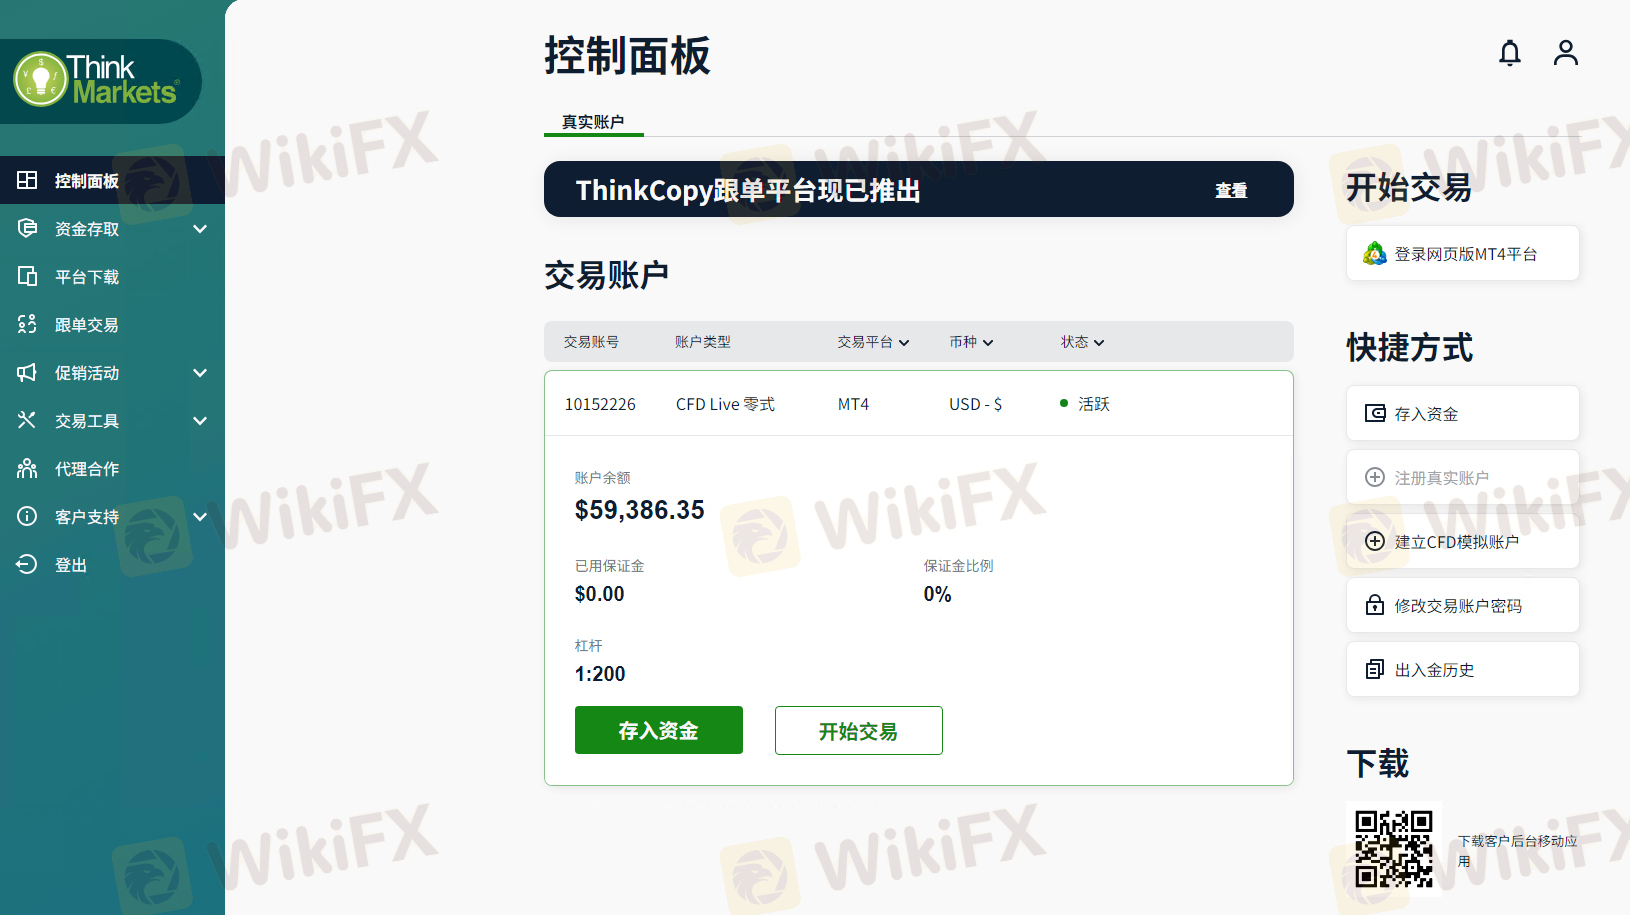1630x915 pixels.
Task: Switch to the 真实账户 tab
Action: [593, 122]
